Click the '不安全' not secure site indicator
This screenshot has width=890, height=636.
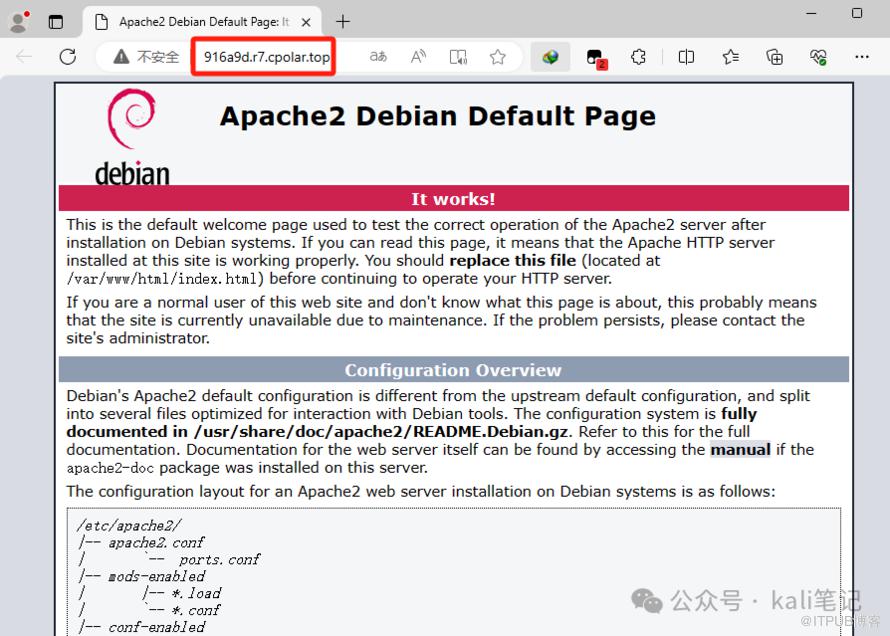(147, 57)
